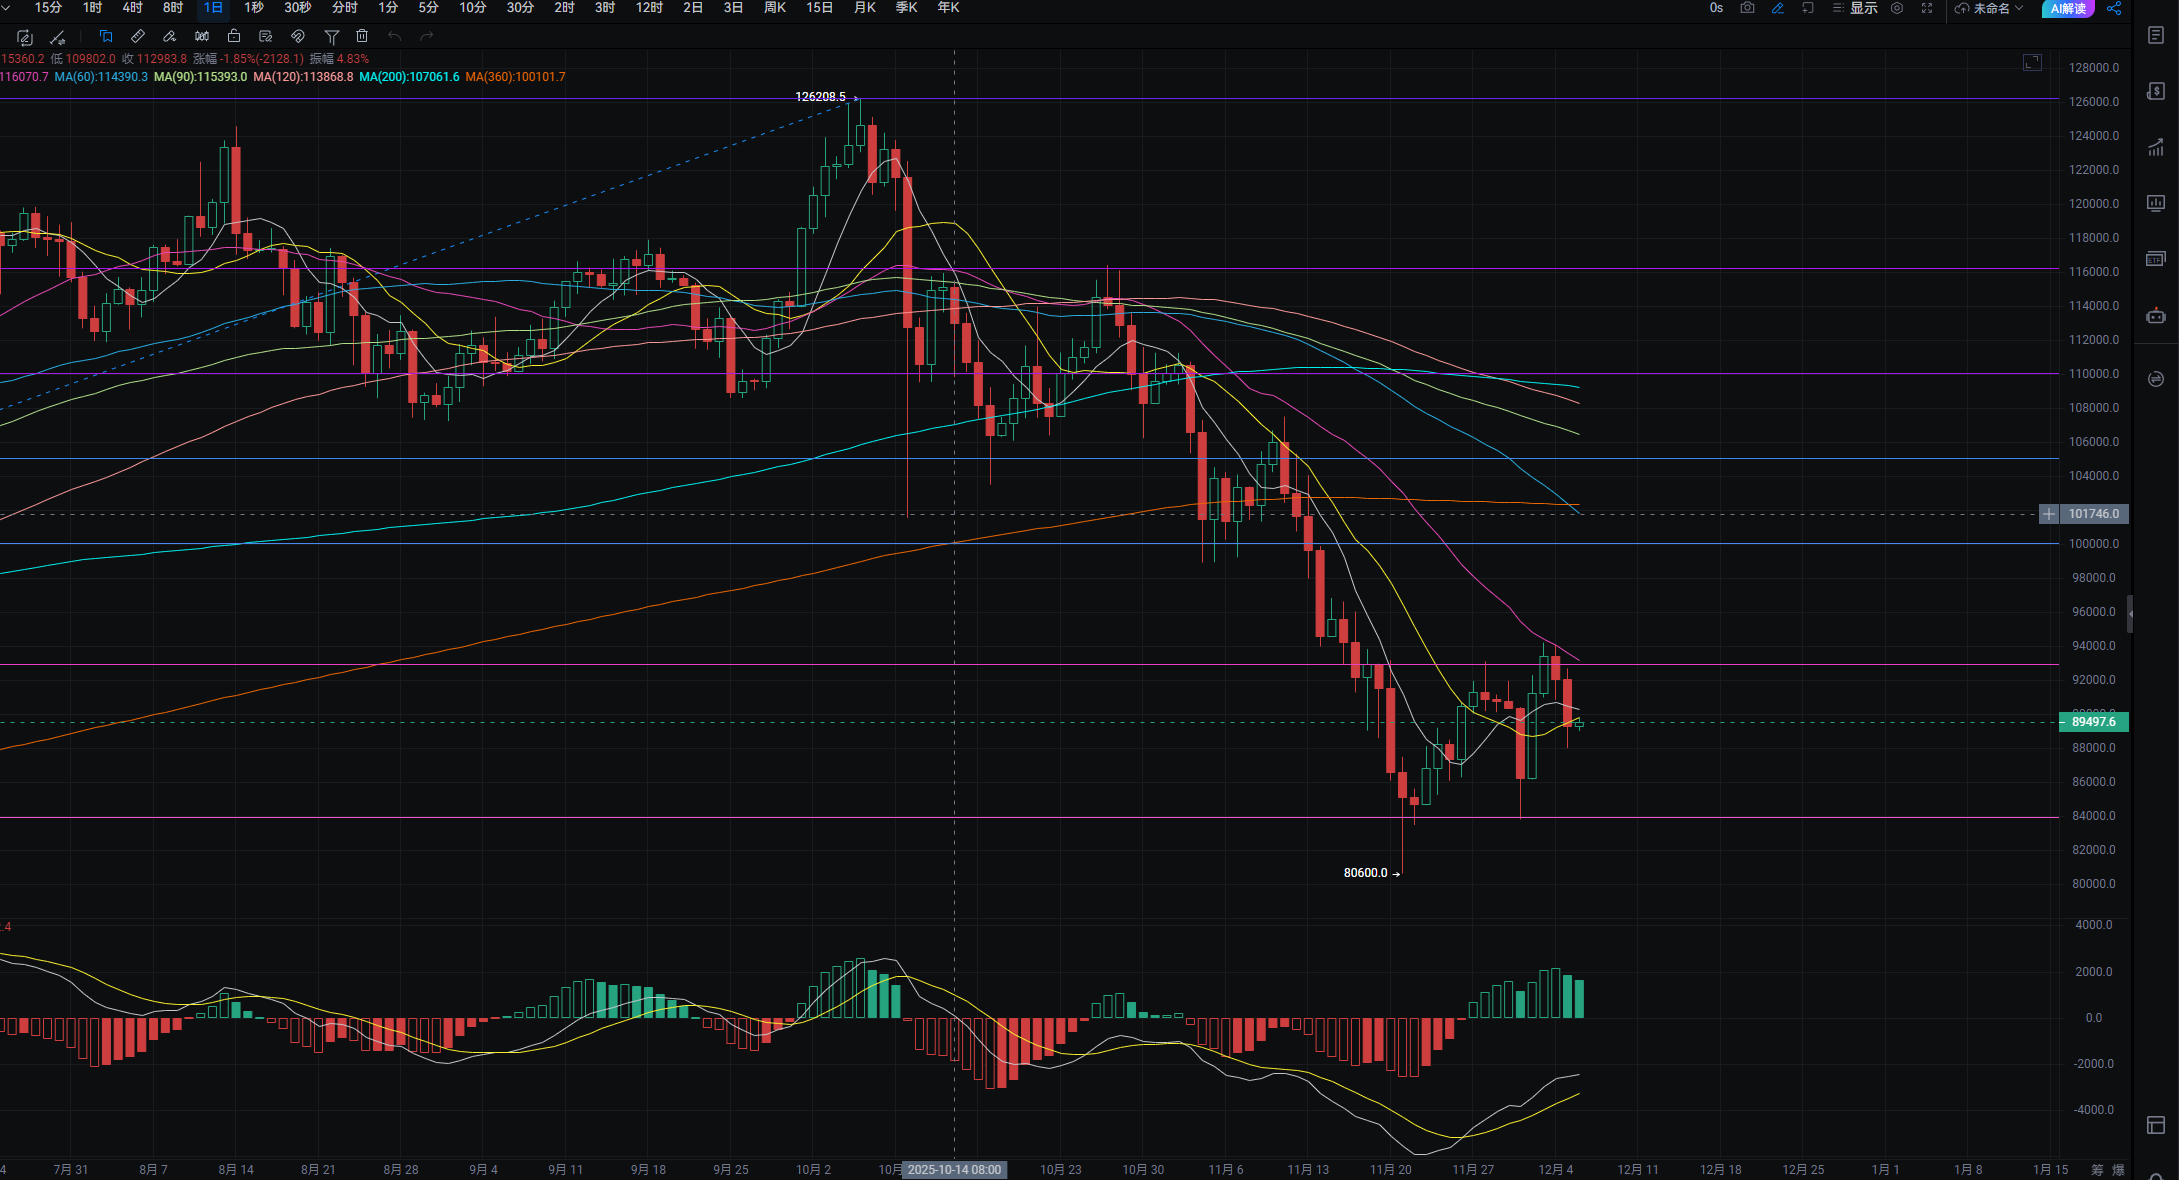Click the share icon at top right

click(2114, 8)
